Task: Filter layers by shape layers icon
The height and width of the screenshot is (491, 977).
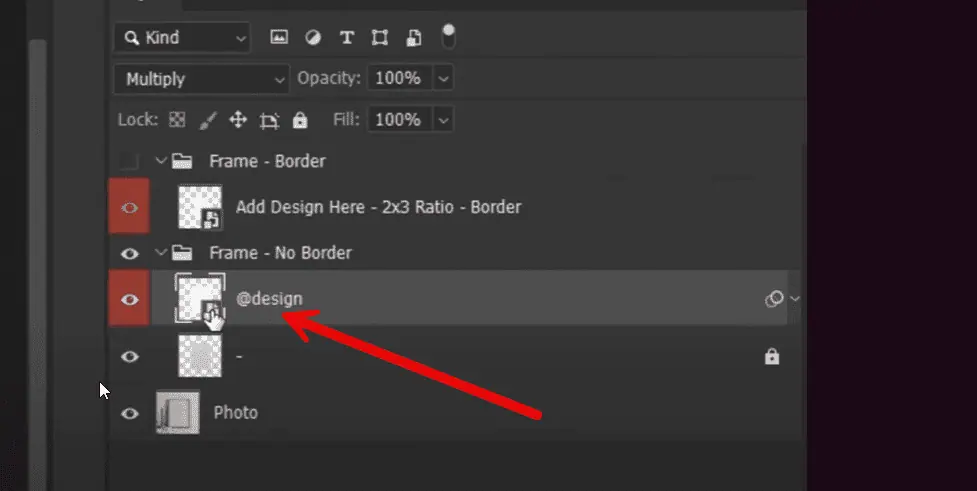Action: (380, 38)
